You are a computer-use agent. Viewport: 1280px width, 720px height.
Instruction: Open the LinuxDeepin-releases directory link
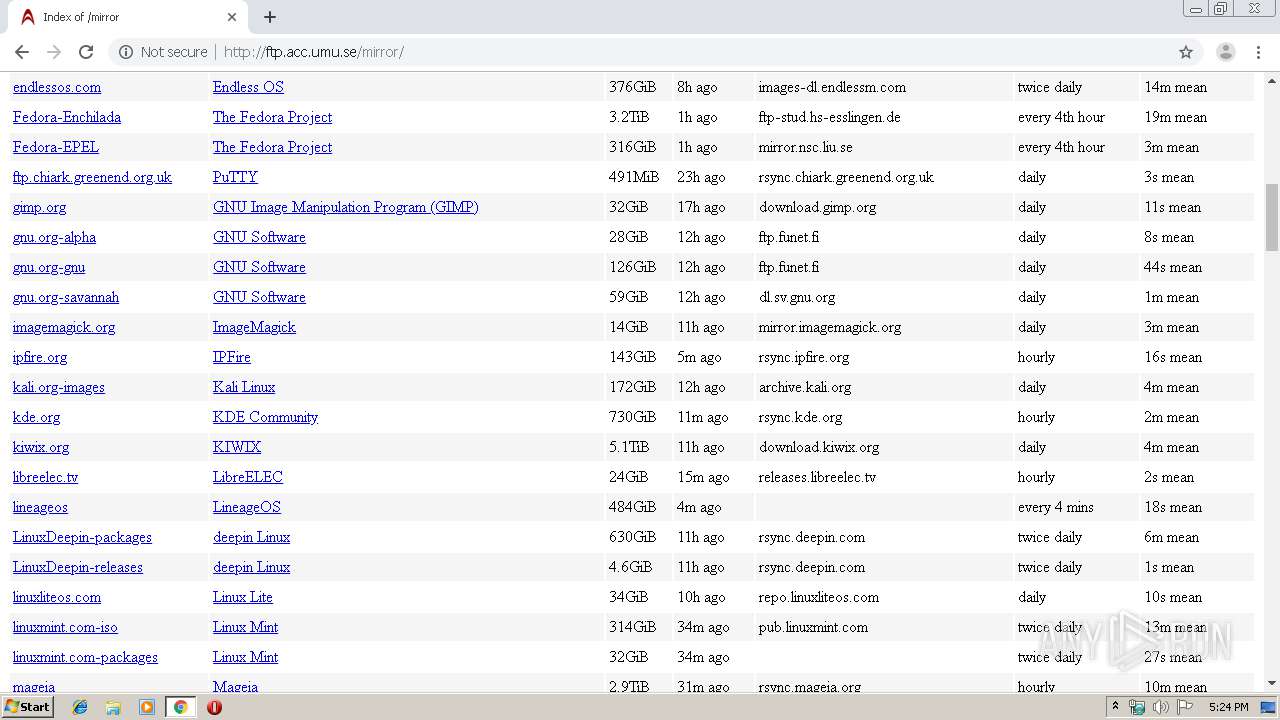pyautogui.click(x=78, y=567)
